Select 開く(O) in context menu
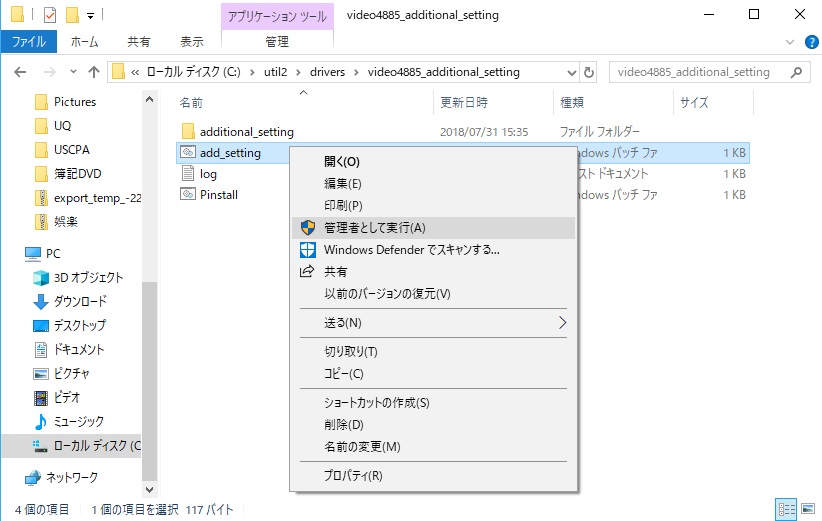This screenshot has height=521, width=822. point(433,161)
